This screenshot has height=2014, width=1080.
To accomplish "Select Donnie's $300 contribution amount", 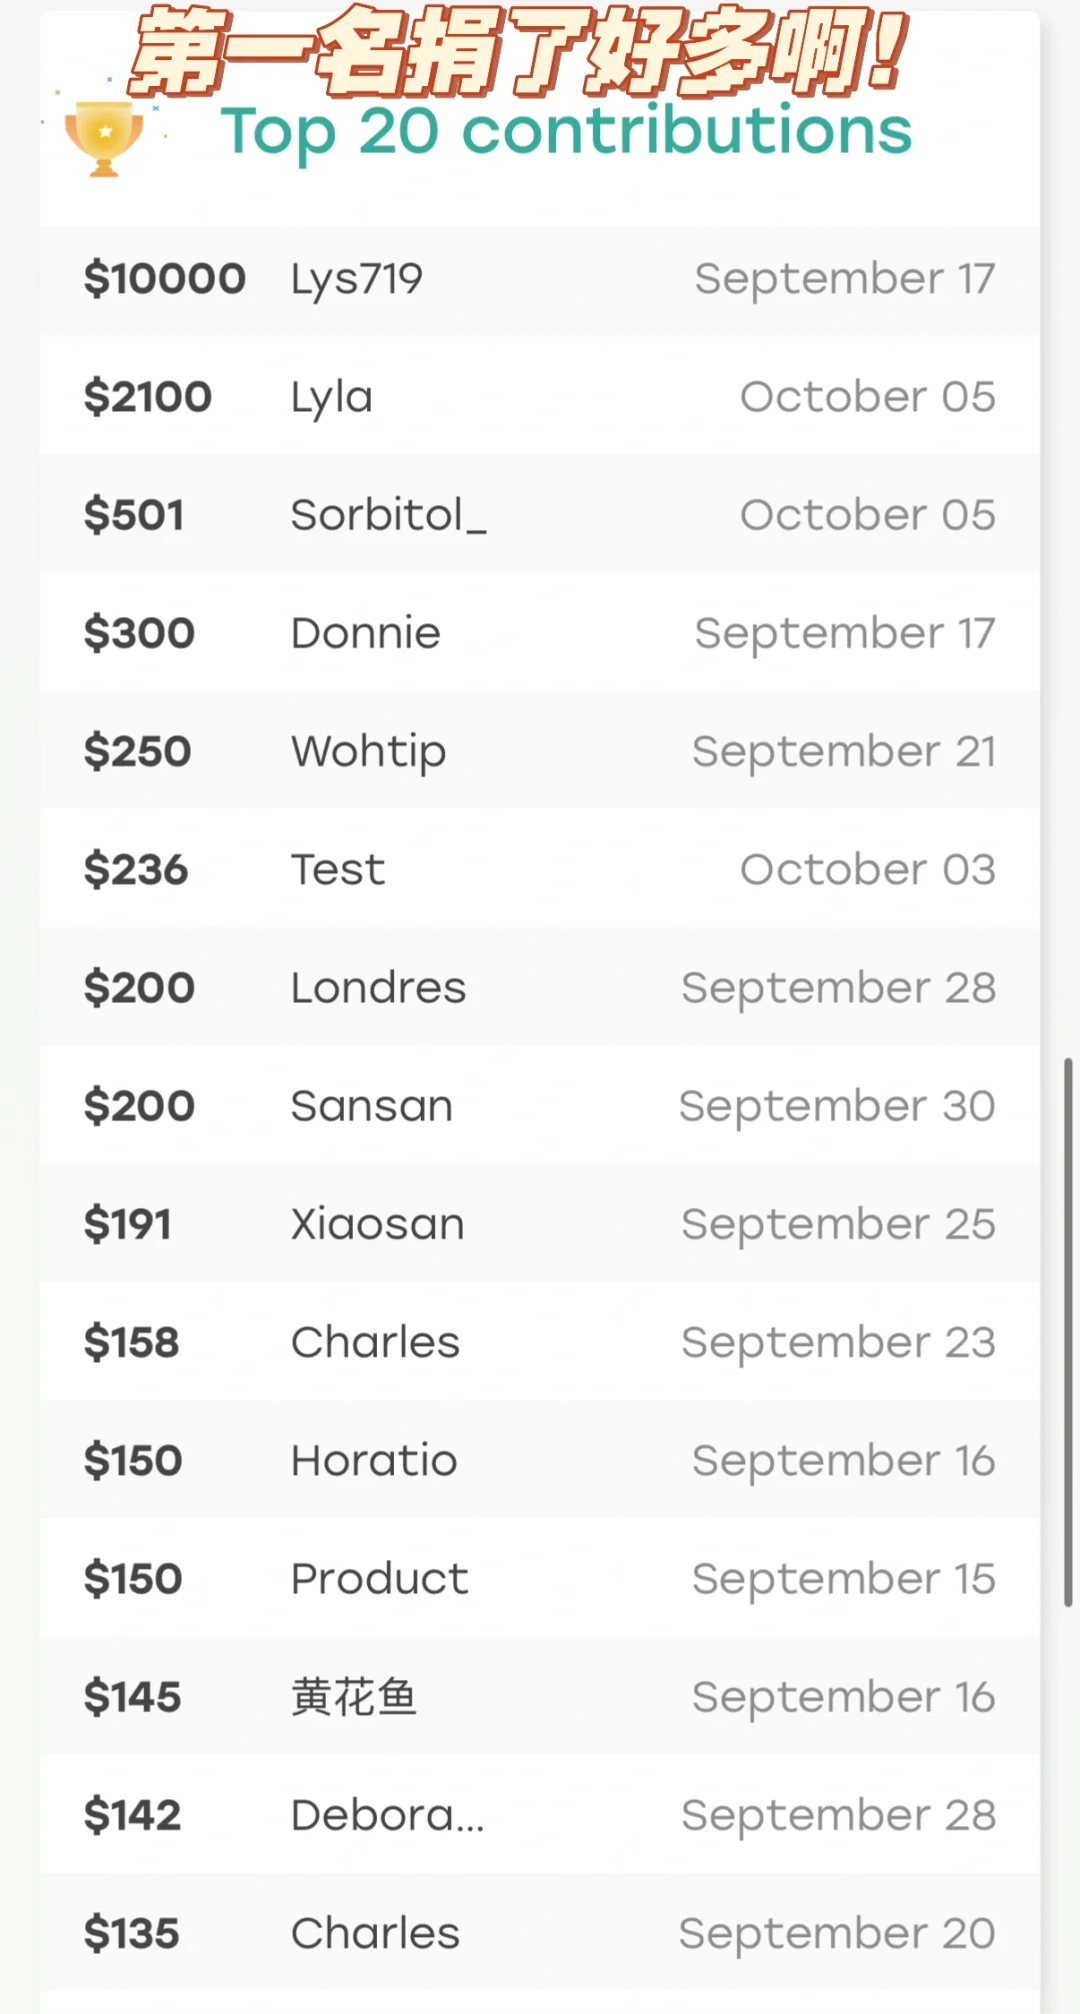I will 139,633.
